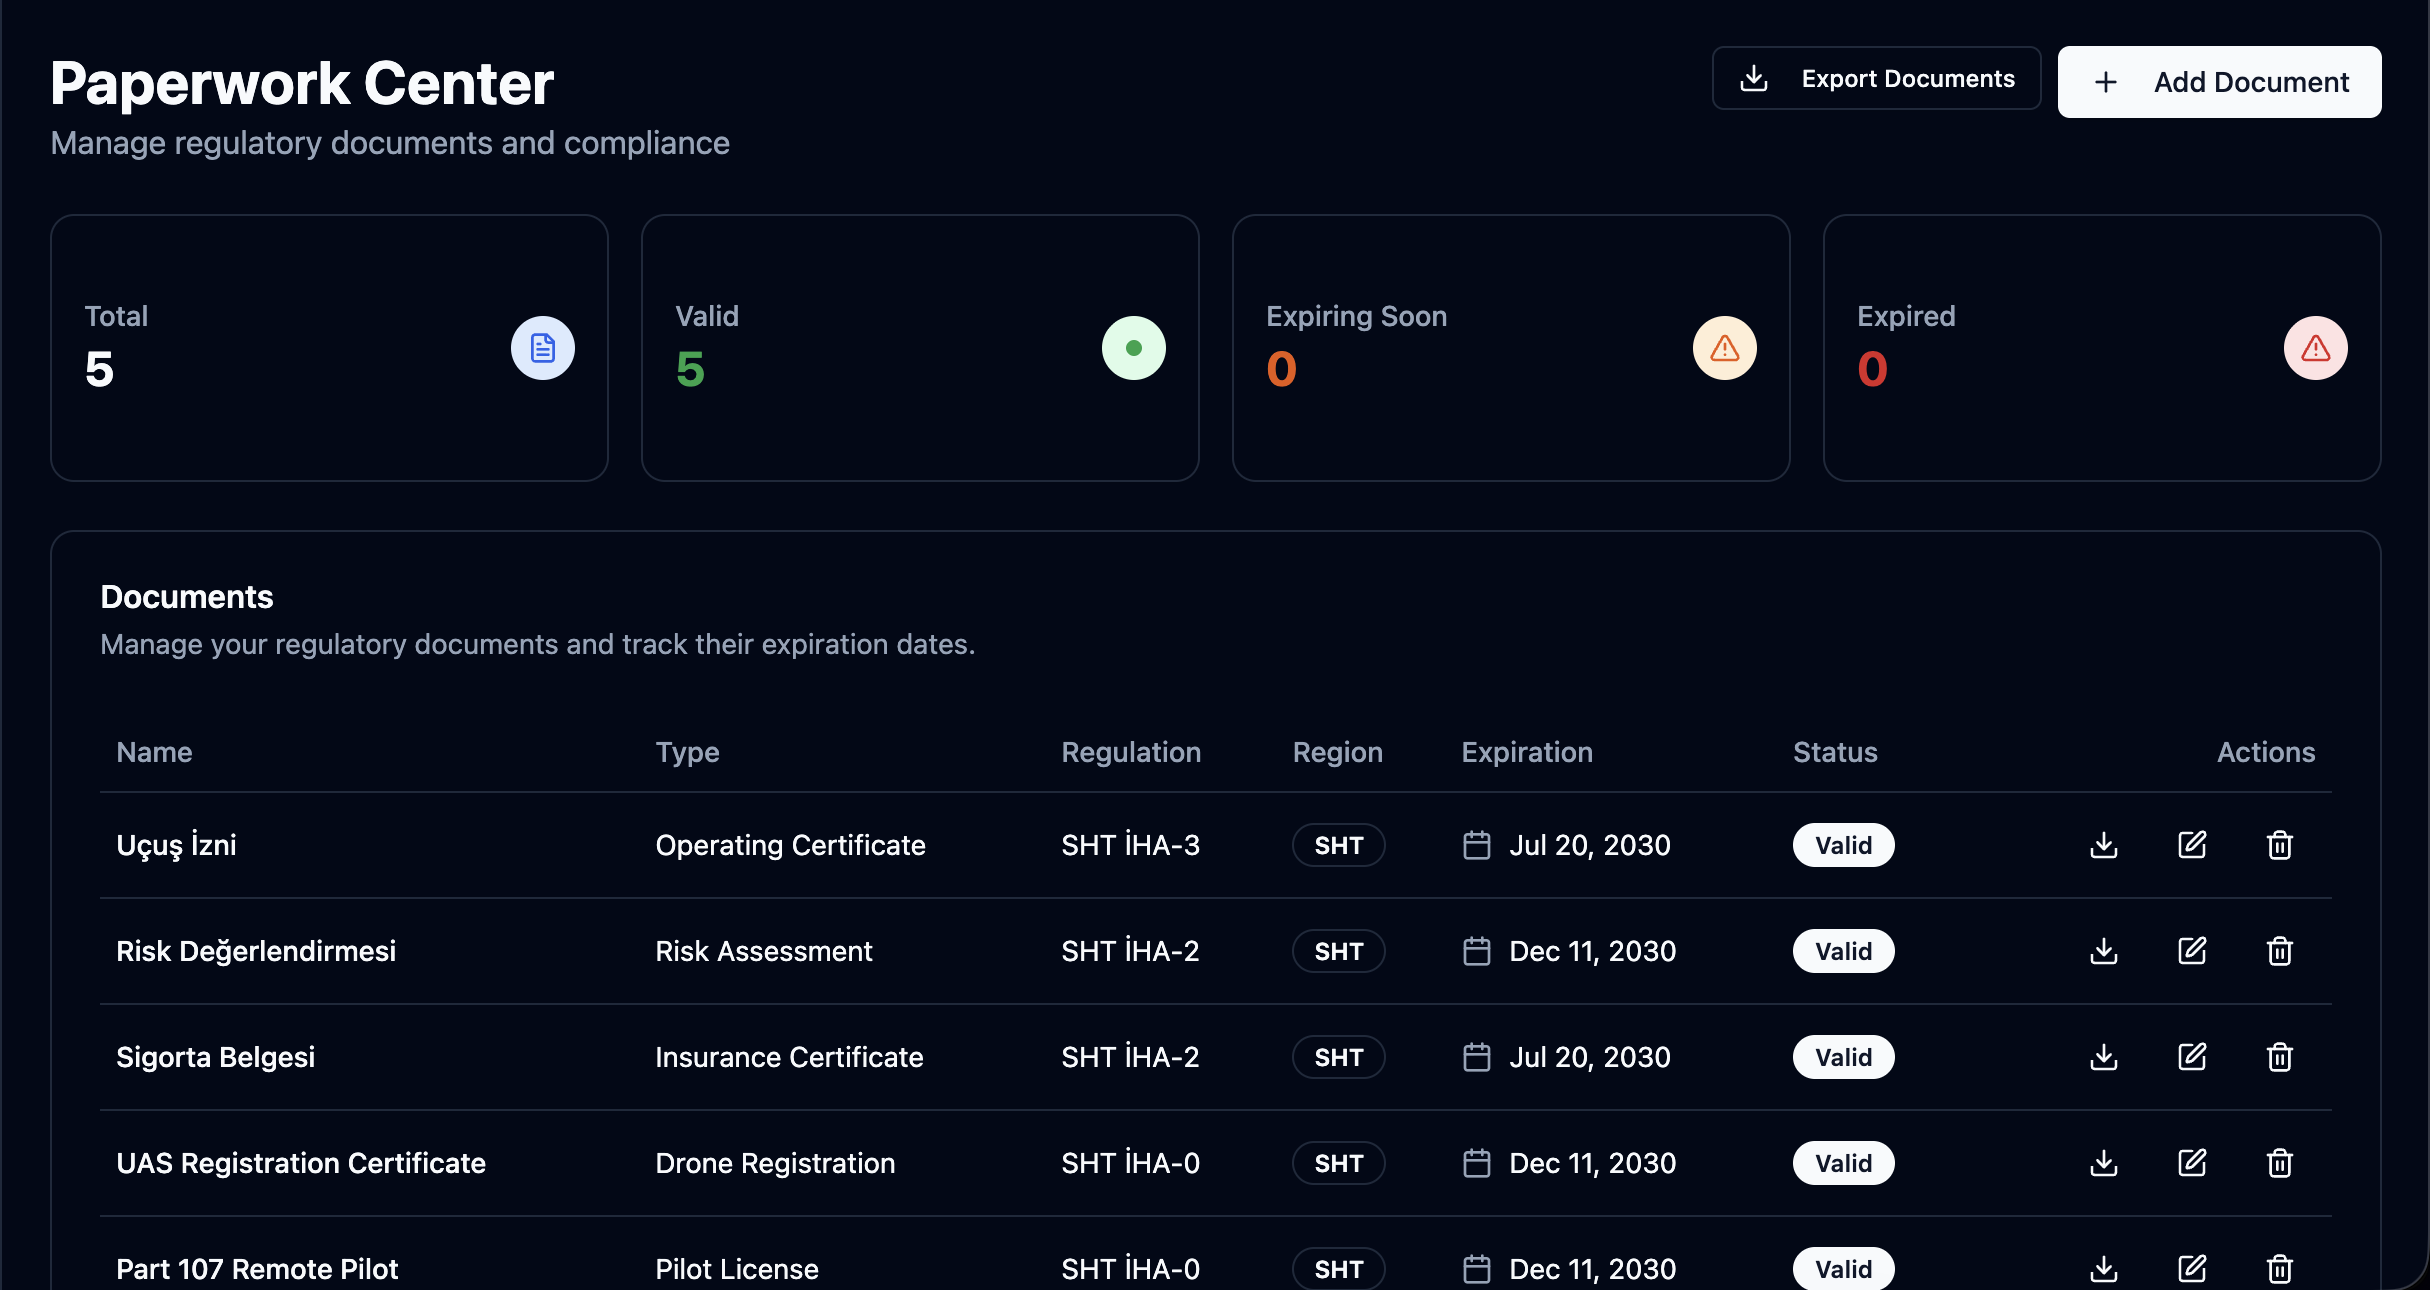Click the Export Documents button
The width and height of the screenshot is (2430, 1290).
(1876, 79)
